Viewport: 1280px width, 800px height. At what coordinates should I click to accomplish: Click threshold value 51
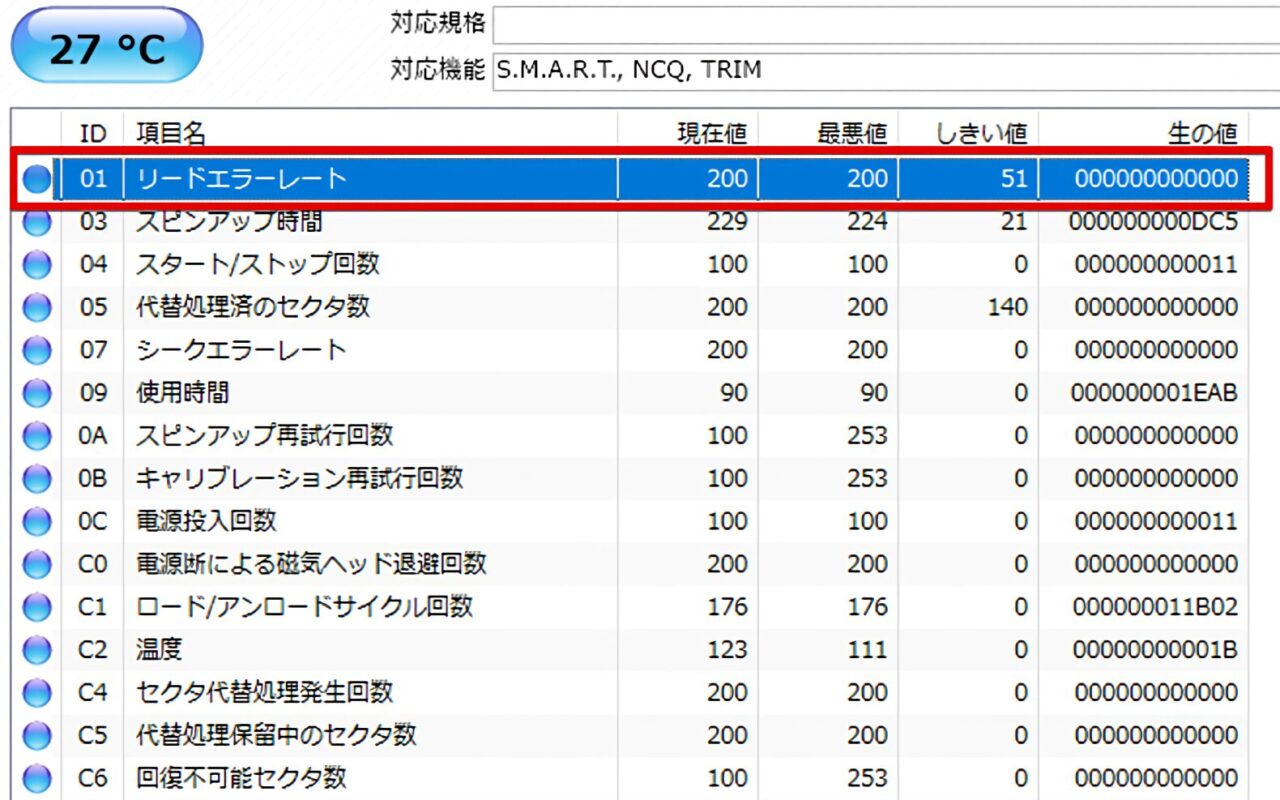[x=1014, y=179]
